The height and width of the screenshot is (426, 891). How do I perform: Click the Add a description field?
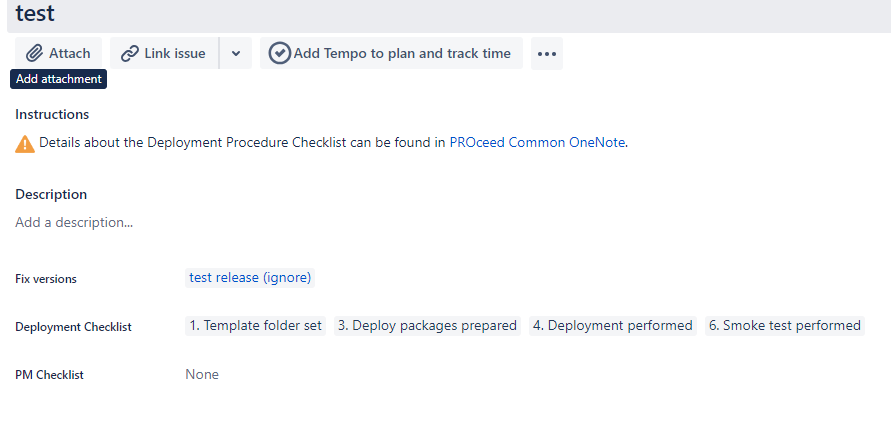coord(74,222)
